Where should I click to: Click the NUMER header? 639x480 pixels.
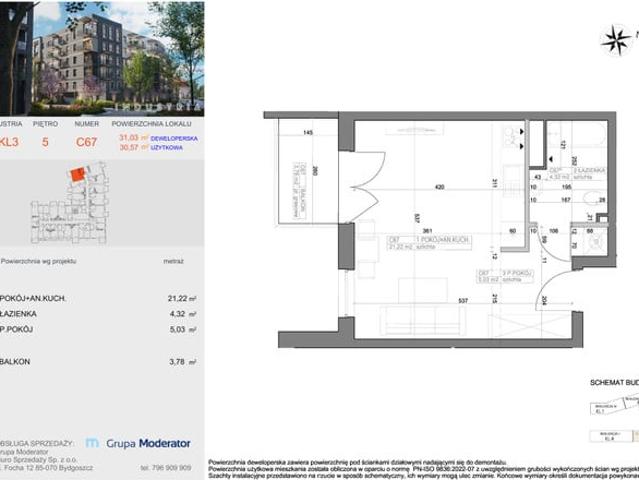pos(86,123)
